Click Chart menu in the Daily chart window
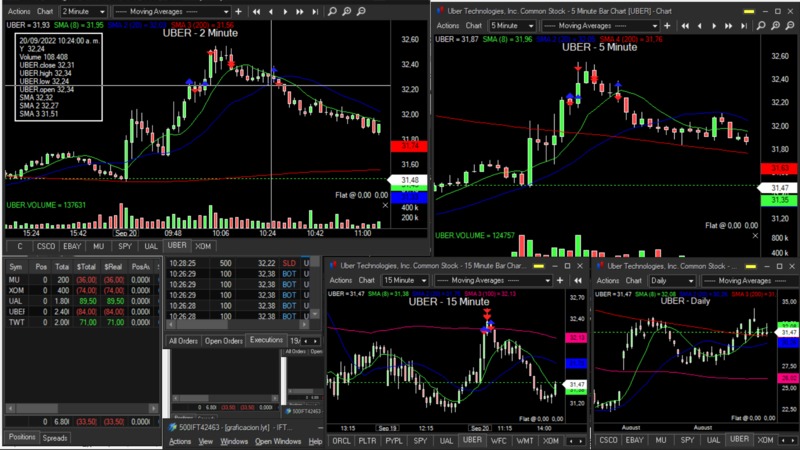The width and height of the screenshot is (800, 450). [x=632, y=281]
